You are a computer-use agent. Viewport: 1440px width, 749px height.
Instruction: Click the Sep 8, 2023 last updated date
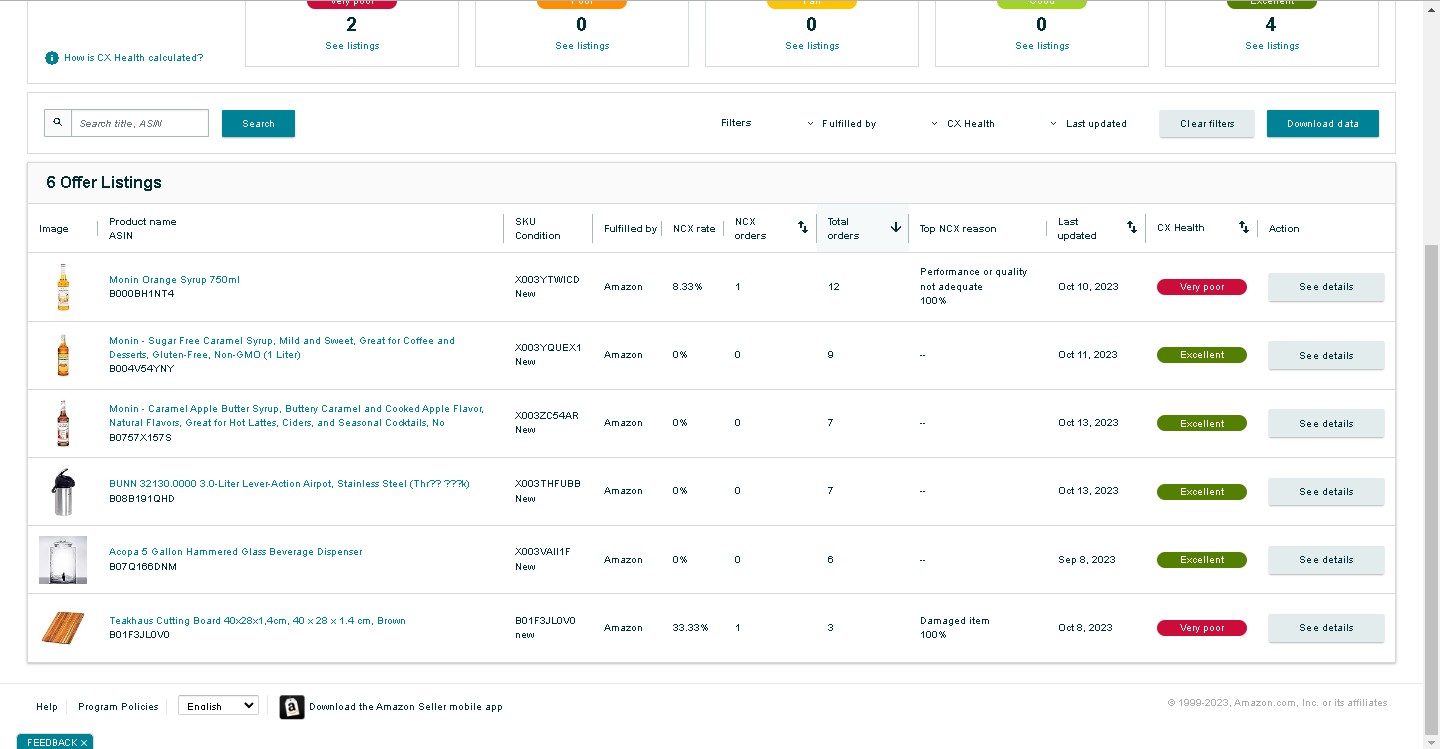click(x=1087, y=560)
